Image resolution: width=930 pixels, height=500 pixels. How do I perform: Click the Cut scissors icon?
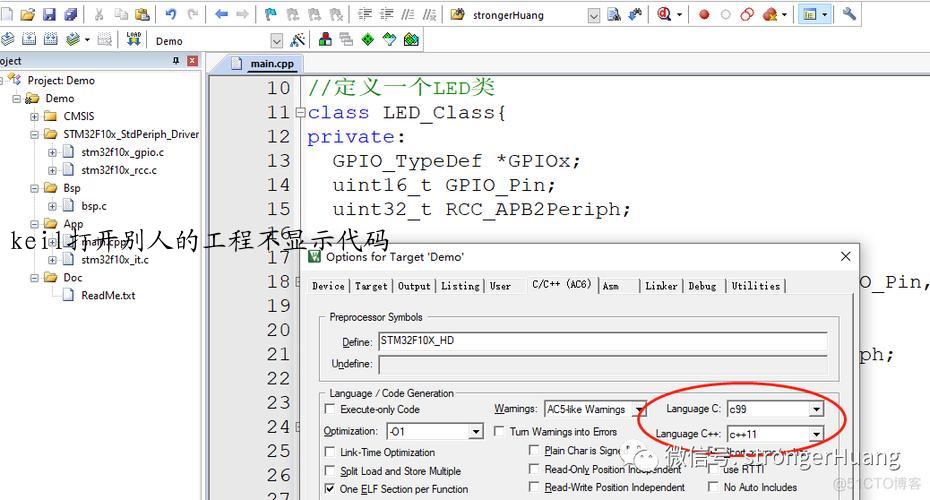pyautogui.click(x=99, y=14)
